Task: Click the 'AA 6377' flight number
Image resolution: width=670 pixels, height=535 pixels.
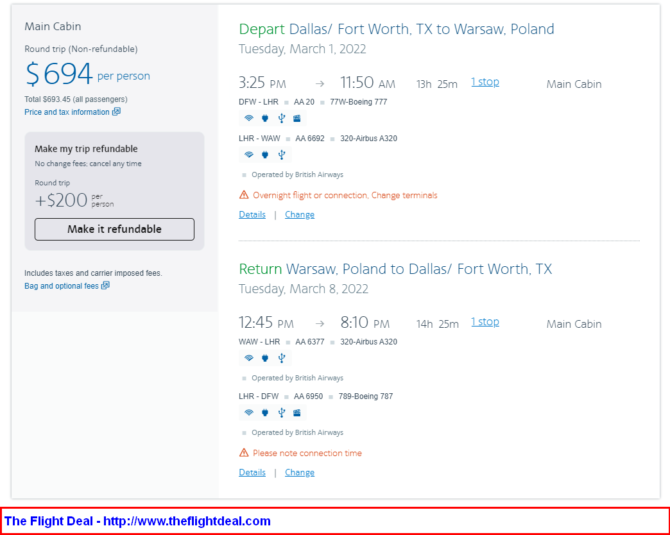Action: point(310,342)
